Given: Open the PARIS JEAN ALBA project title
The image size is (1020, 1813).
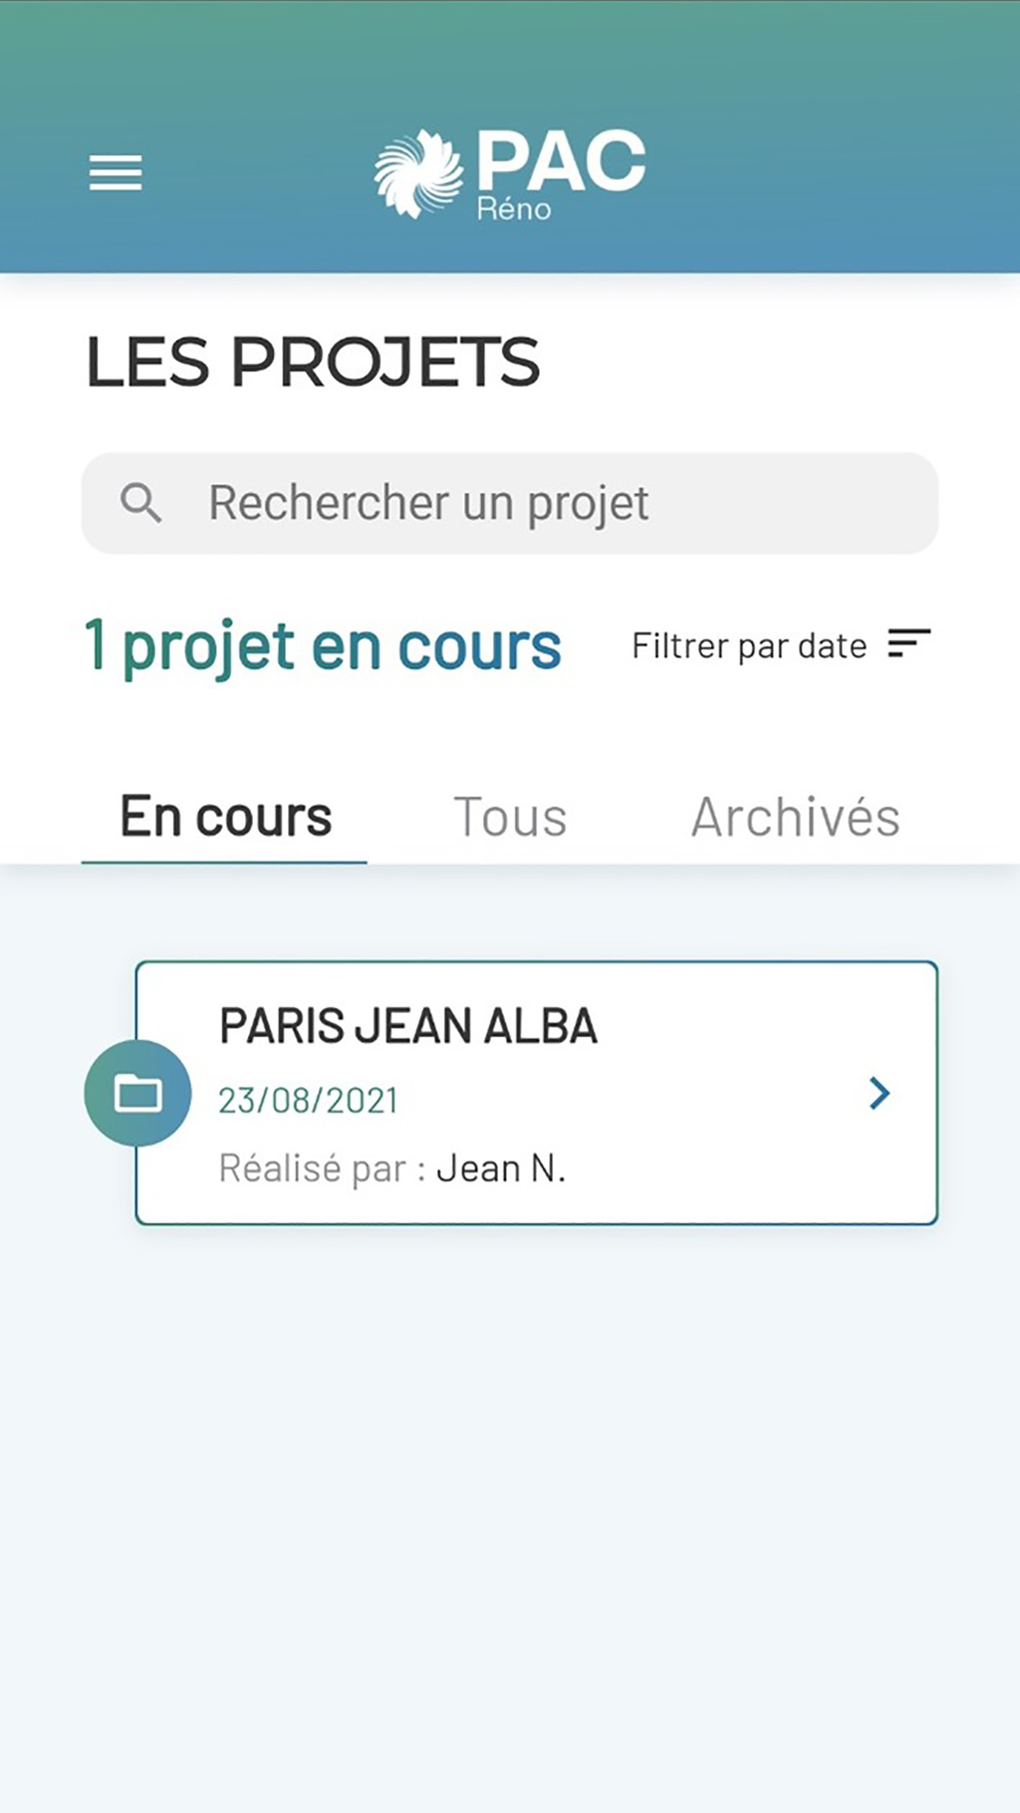Looking at the screenshot, I should [x=408, y=1026].
